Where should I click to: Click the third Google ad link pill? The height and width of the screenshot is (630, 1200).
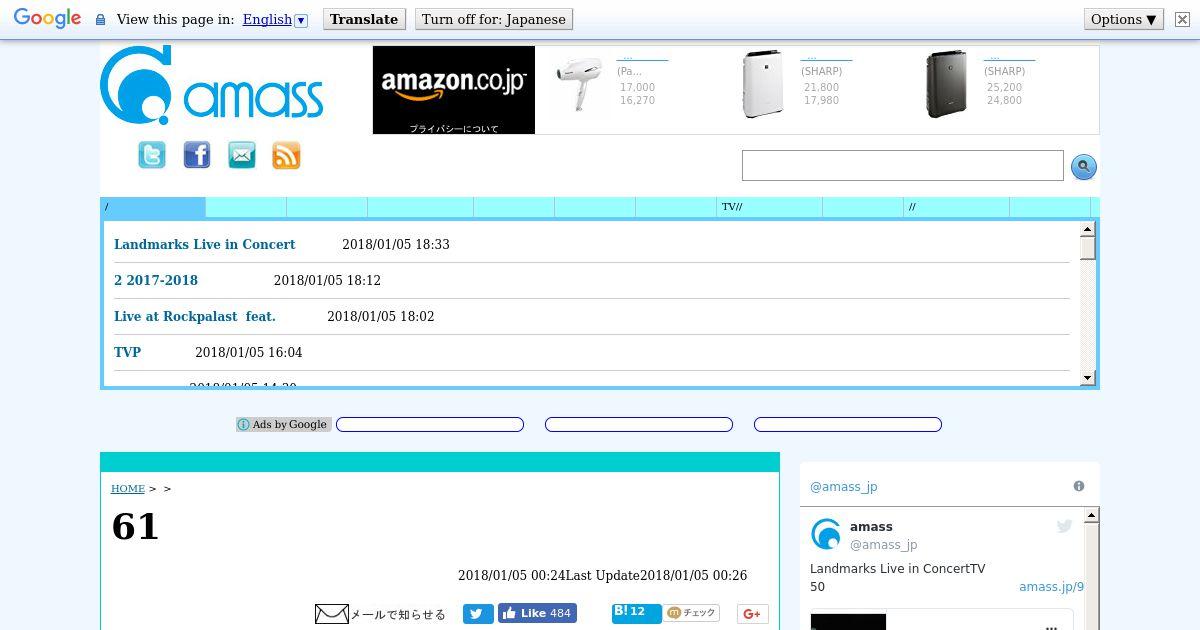click(848, 425)
